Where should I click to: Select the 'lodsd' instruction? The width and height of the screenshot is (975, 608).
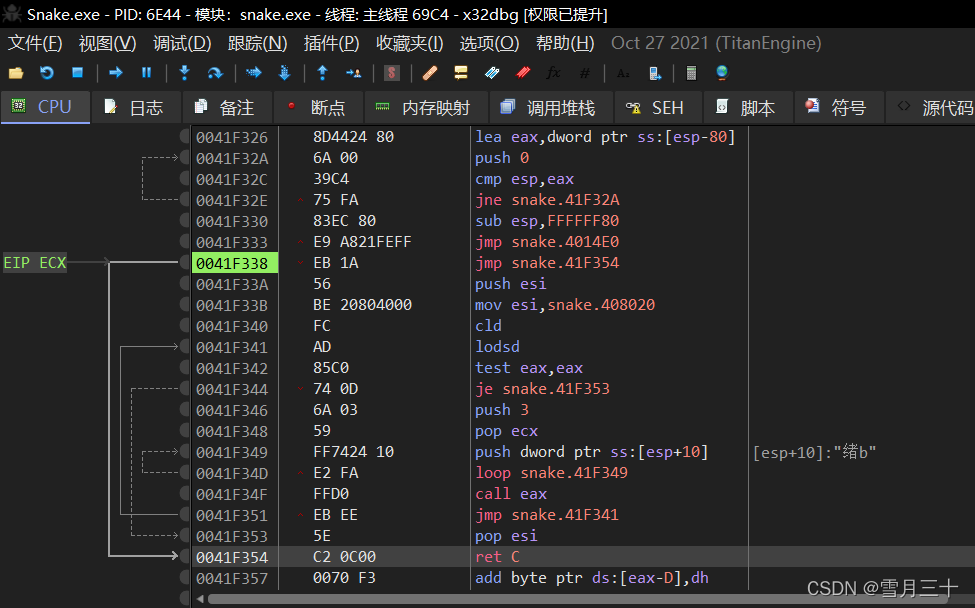pos(497,347)
